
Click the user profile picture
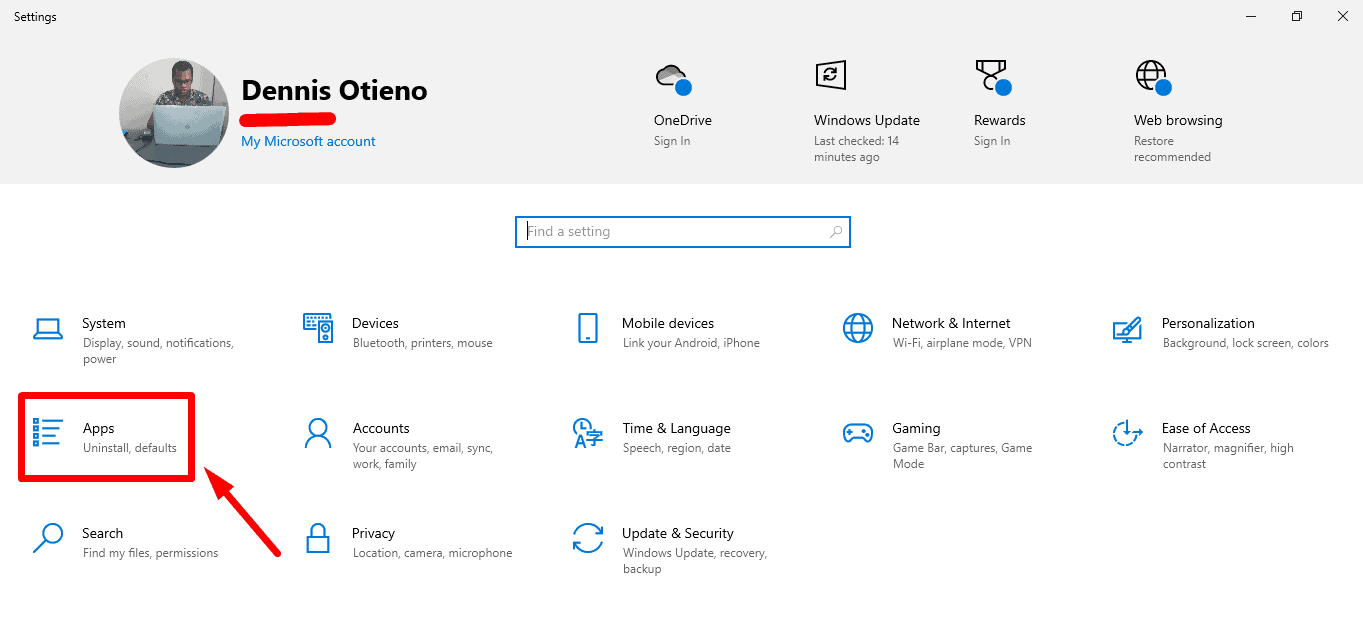(174, 112)
